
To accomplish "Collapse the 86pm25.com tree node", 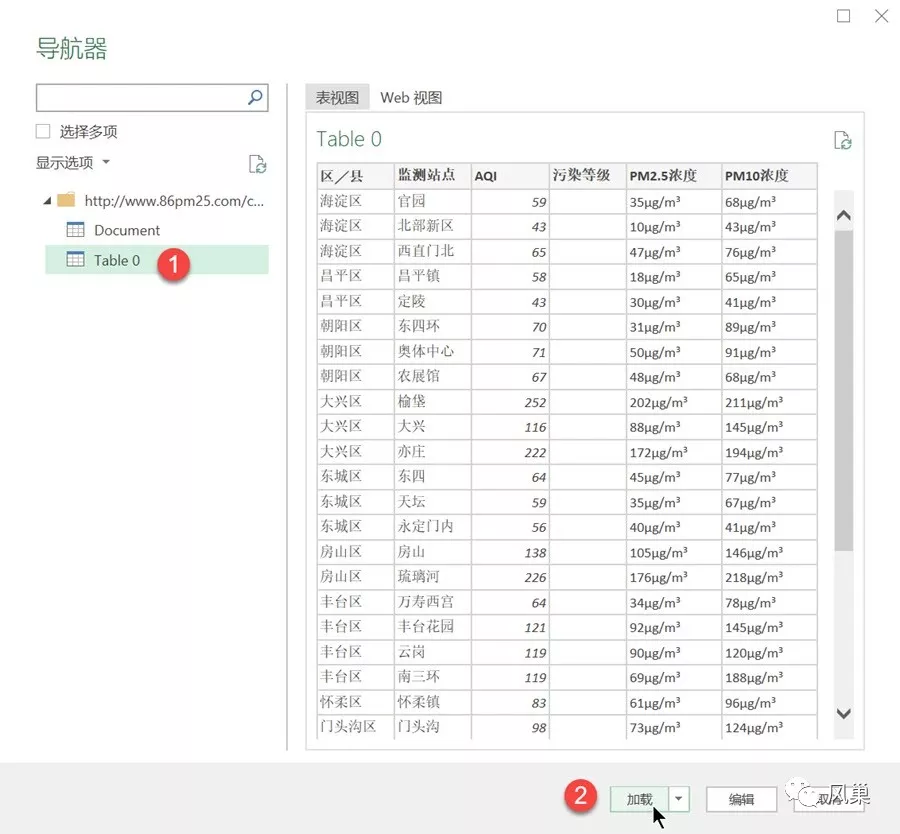I will click(47, 201).
